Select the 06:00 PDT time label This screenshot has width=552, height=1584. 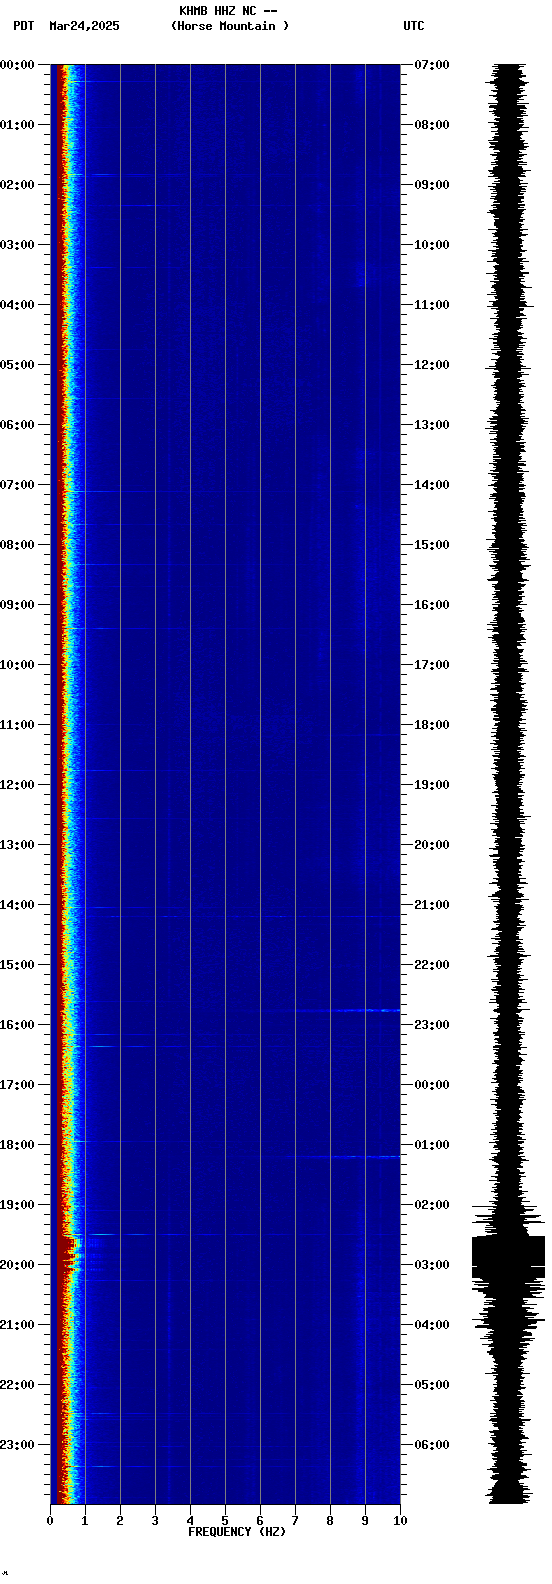pos(18,425)
